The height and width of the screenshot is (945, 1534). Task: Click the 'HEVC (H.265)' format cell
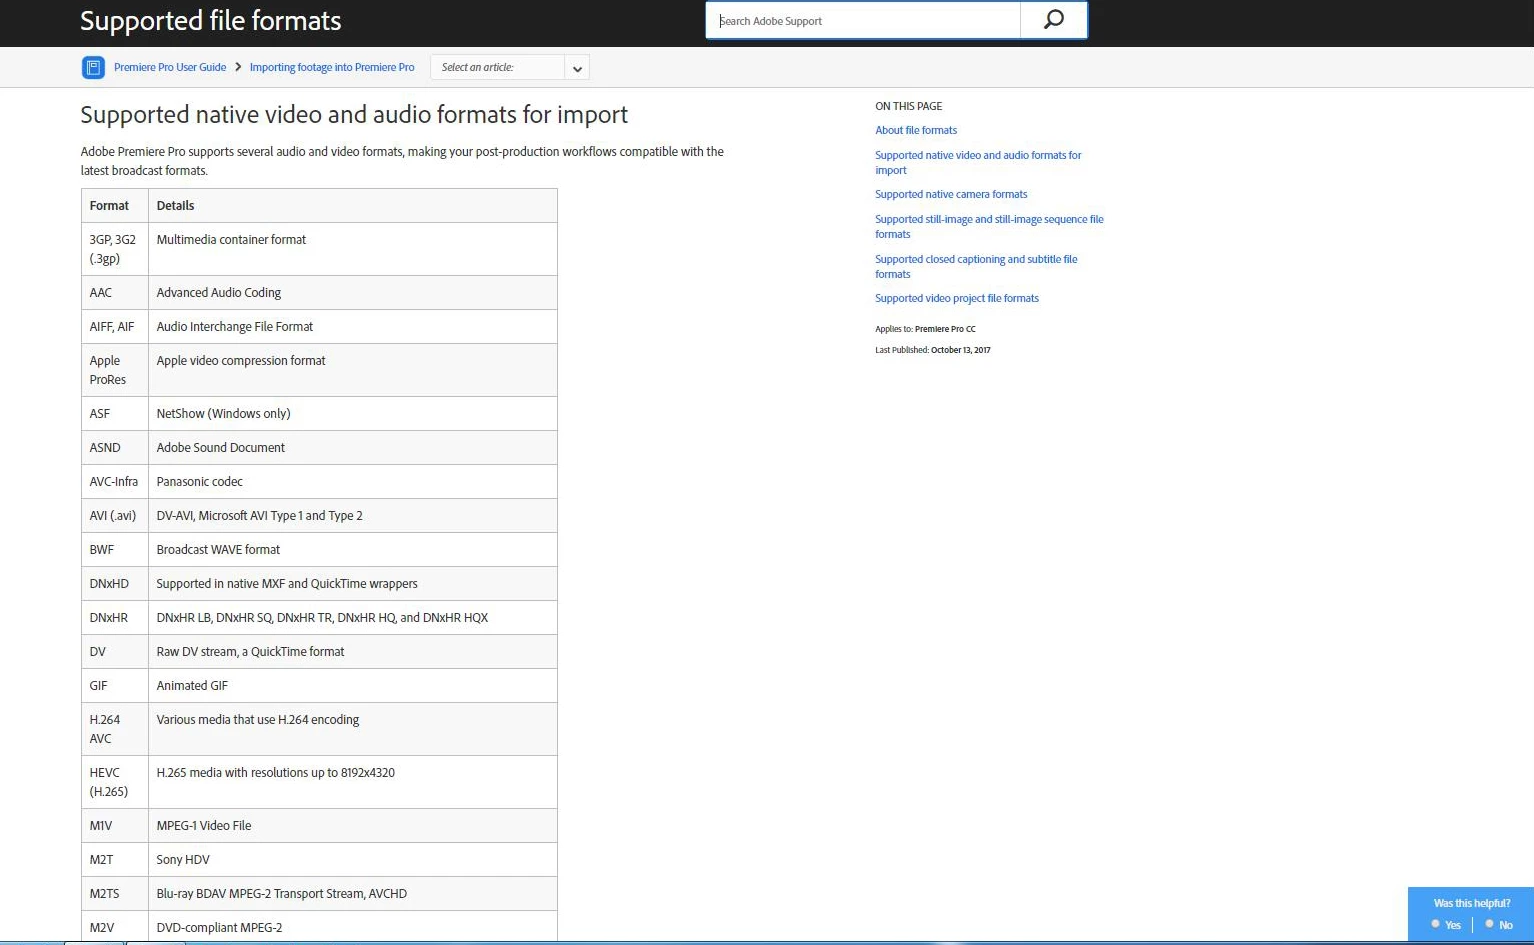click(115, 782)
